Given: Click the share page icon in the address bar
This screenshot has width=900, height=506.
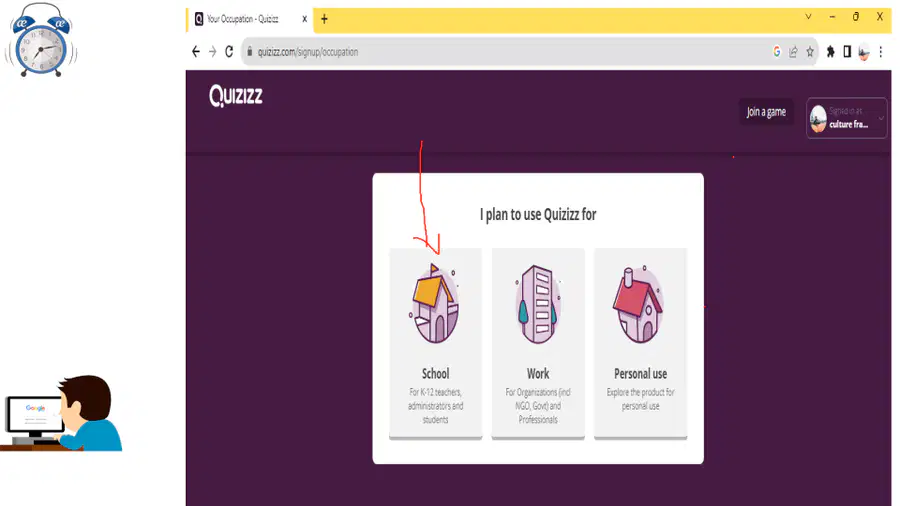Looking at the screenshot, I should click(793, 52).
